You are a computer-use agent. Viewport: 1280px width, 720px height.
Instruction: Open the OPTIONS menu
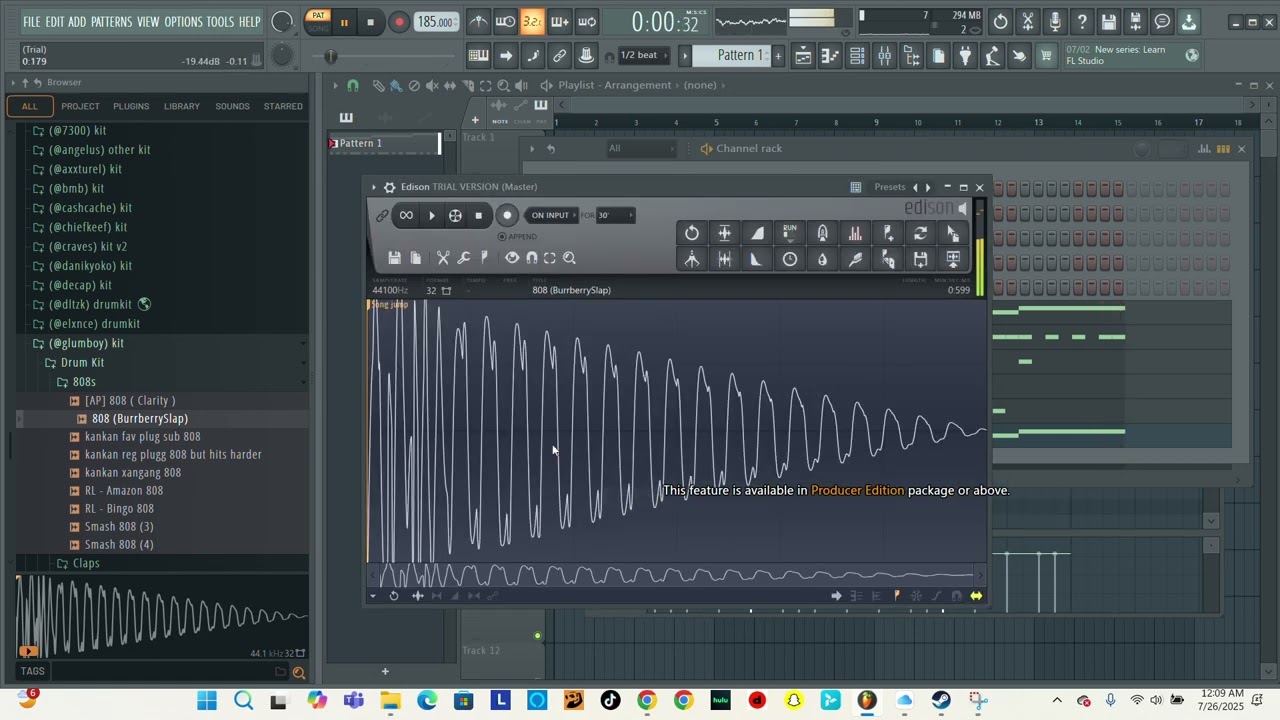pos(183,21)
